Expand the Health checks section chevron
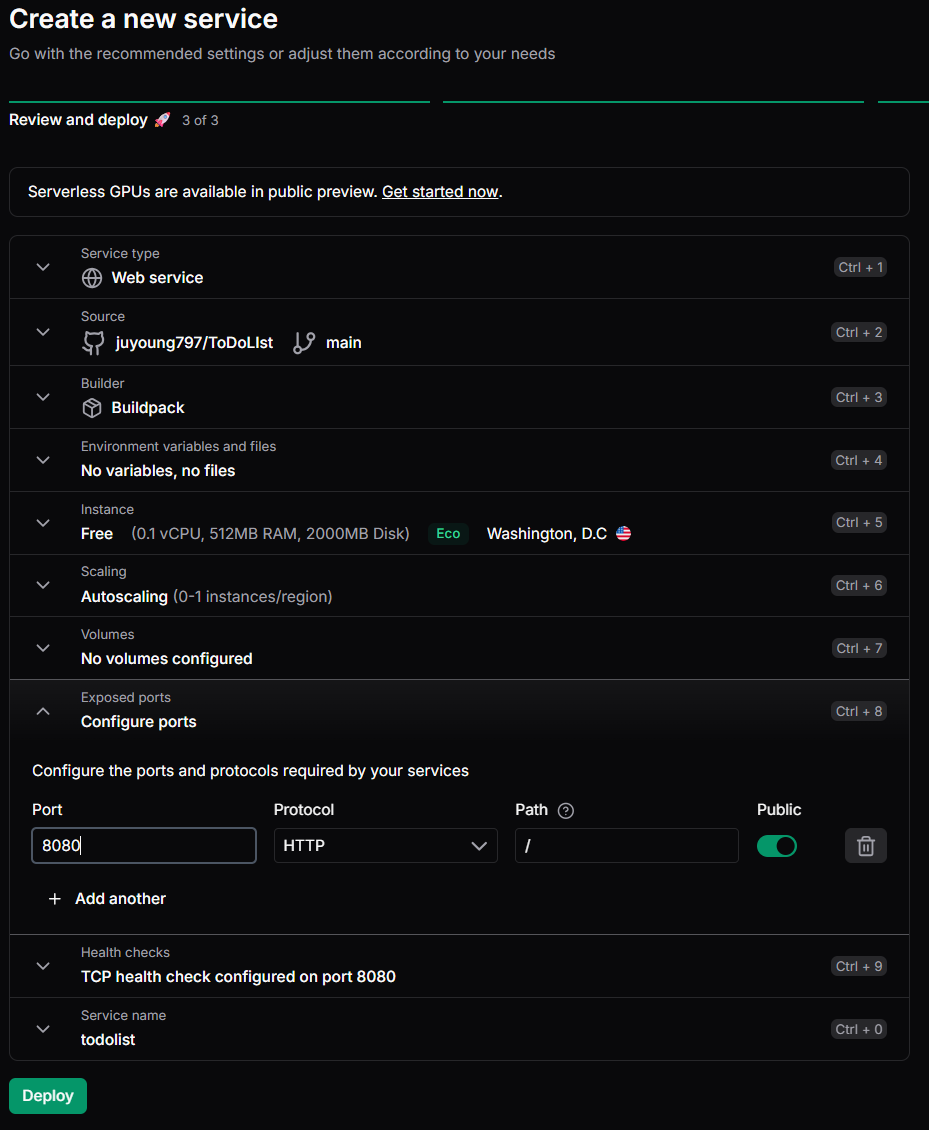 click(43, 966)
